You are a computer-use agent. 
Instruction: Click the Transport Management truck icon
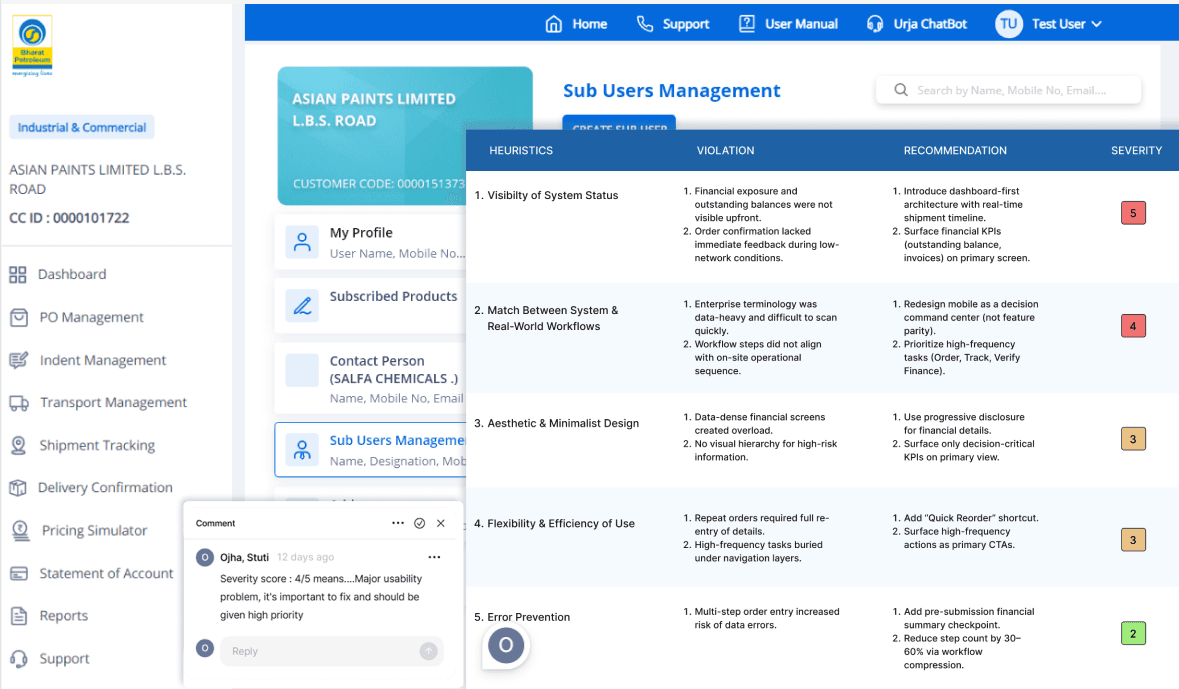point(19,403)
